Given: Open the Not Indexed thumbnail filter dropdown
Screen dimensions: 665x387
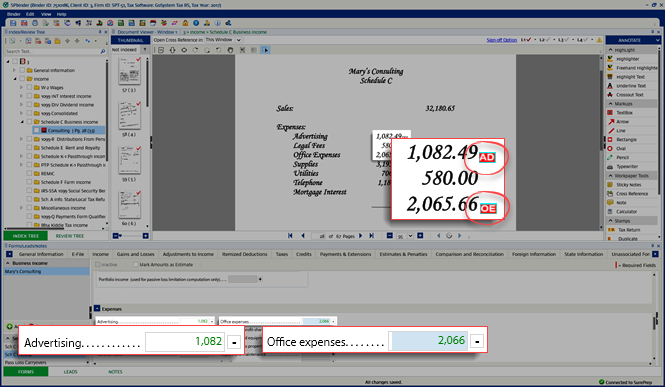Looking at the screenshot, I should [x=145, y=50].
